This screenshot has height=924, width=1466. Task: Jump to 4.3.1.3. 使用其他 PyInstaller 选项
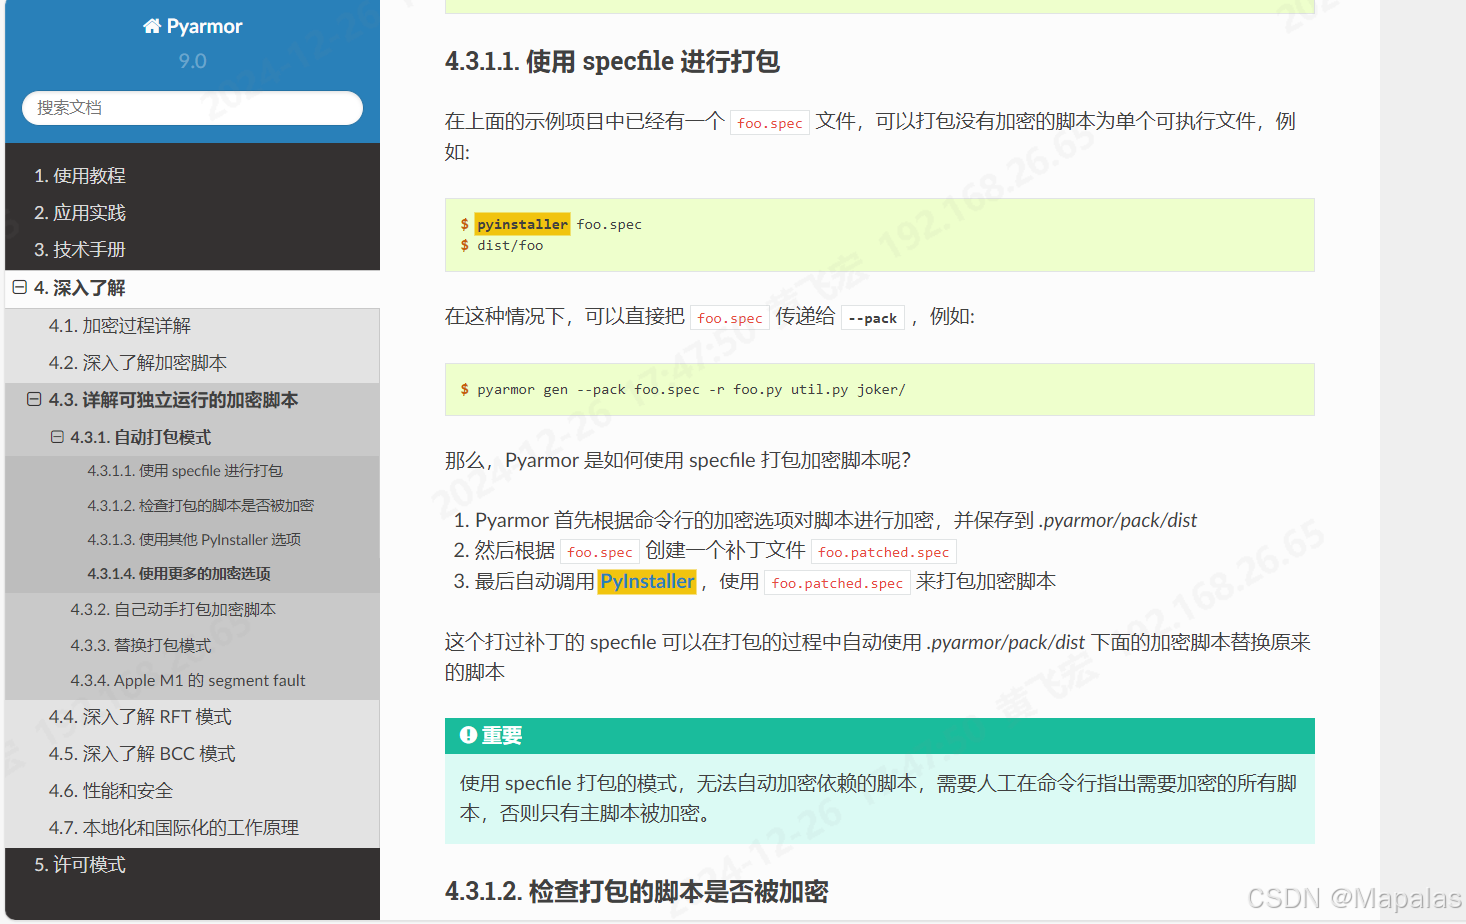coord(192,539)
